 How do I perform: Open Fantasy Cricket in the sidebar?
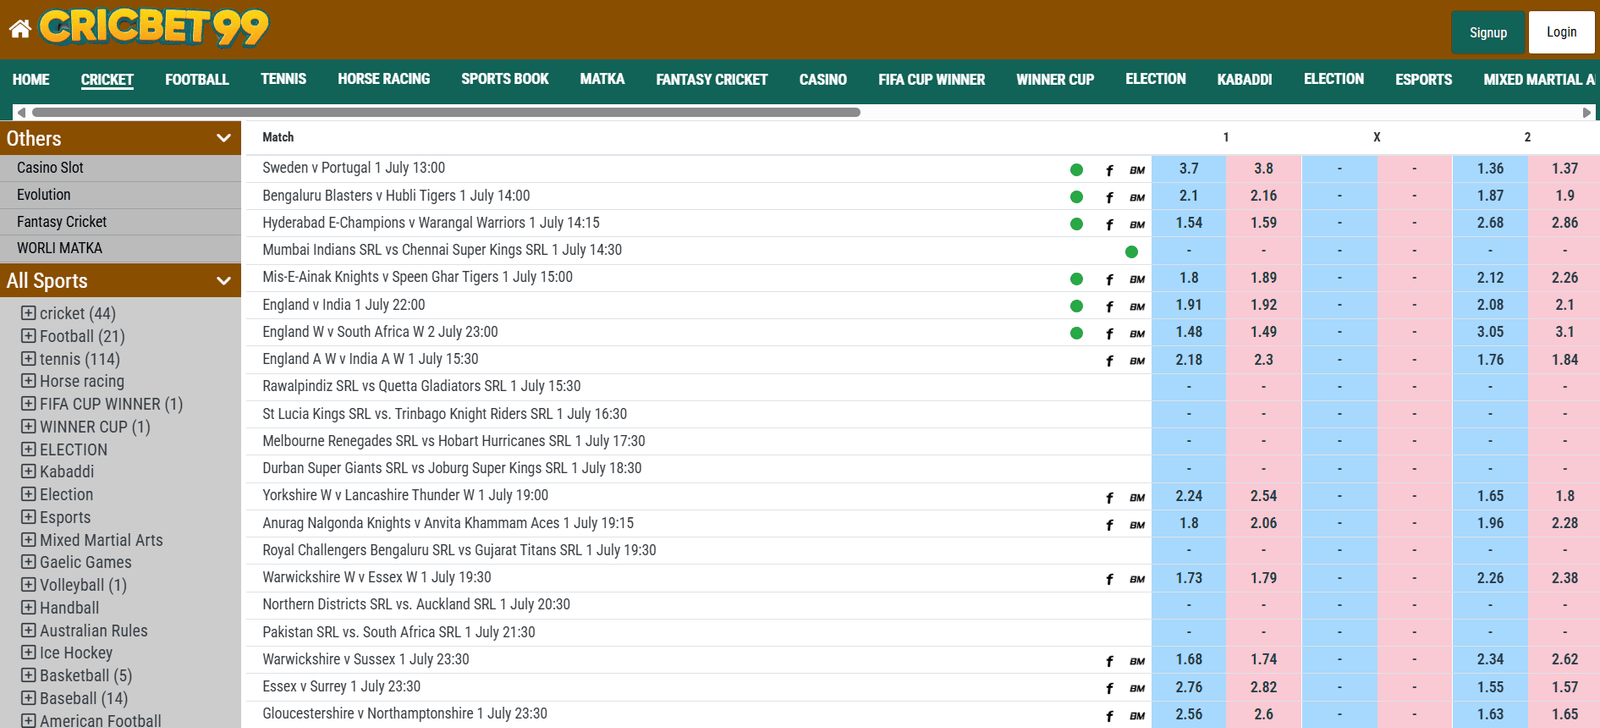coord(120,222)
